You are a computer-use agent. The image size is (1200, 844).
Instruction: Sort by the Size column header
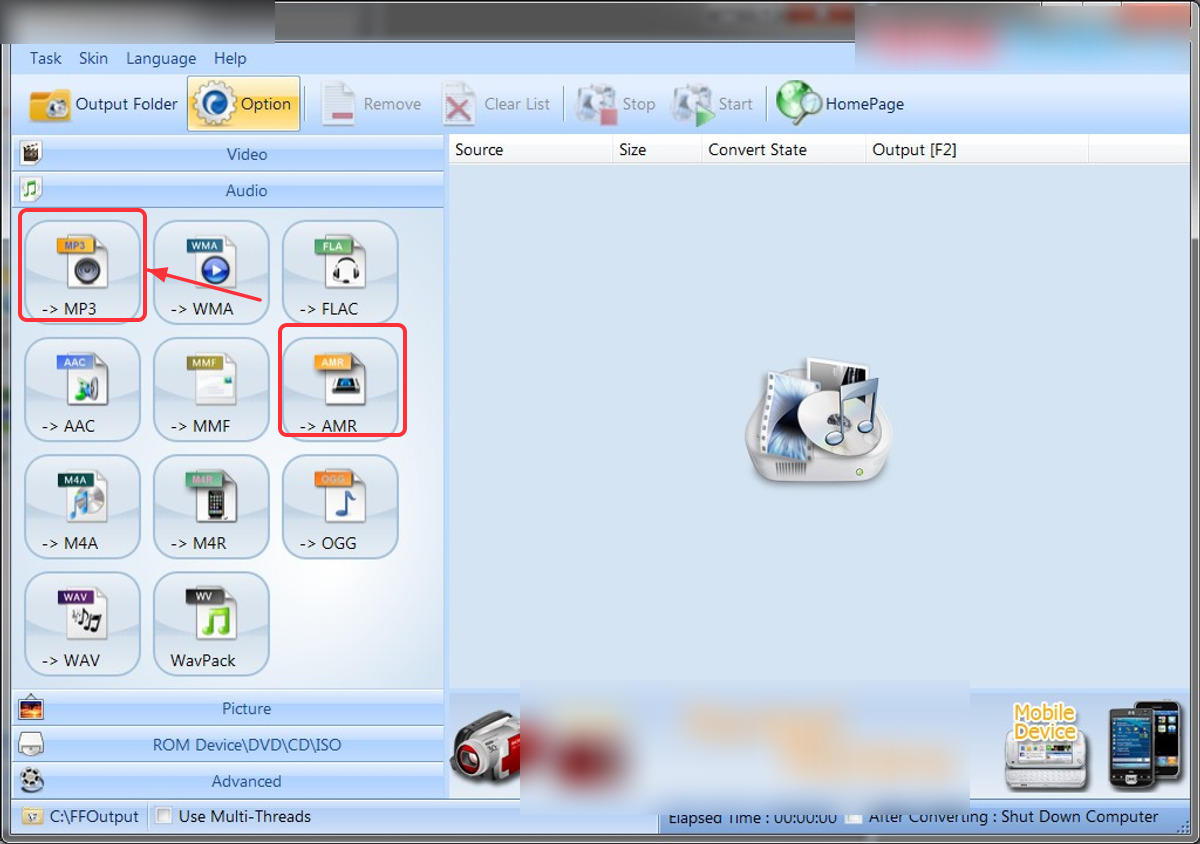click(657, 149)
